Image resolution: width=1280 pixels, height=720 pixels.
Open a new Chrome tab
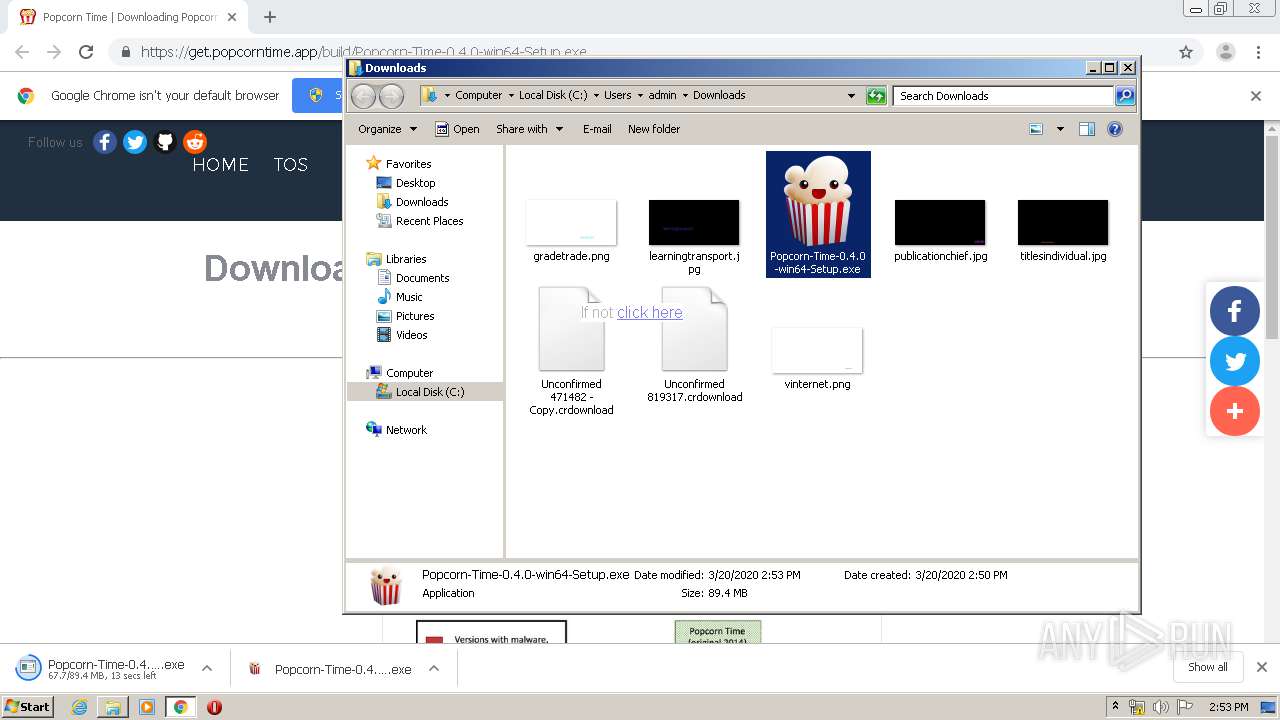[x=270, y=17]
